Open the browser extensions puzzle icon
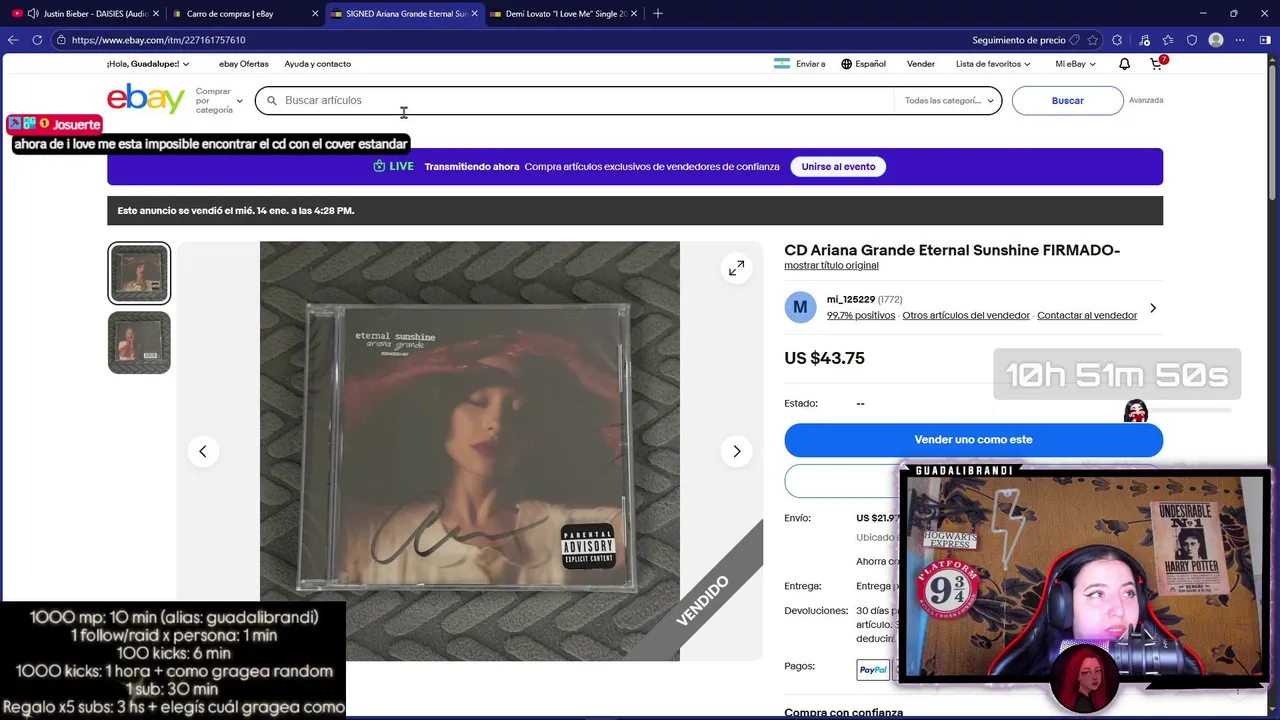This screenshot has width=1280, height=720. (1117, 40)
